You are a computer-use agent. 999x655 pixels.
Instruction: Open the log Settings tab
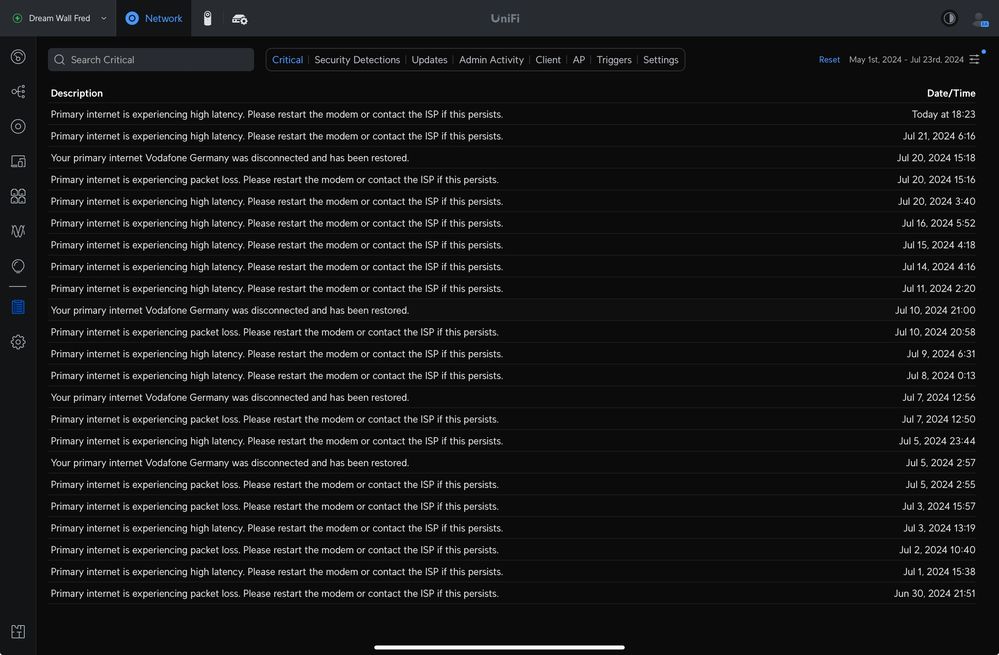point(661,60)
